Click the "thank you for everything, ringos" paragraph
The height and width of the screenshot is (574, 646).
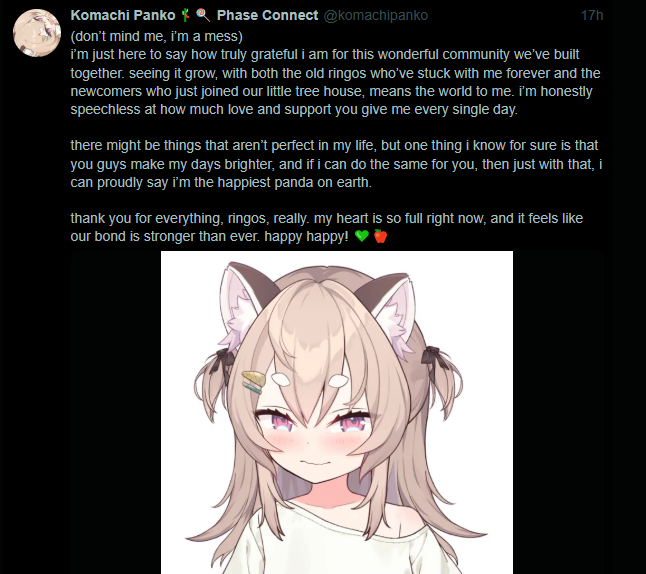click(x=327, y=227)
